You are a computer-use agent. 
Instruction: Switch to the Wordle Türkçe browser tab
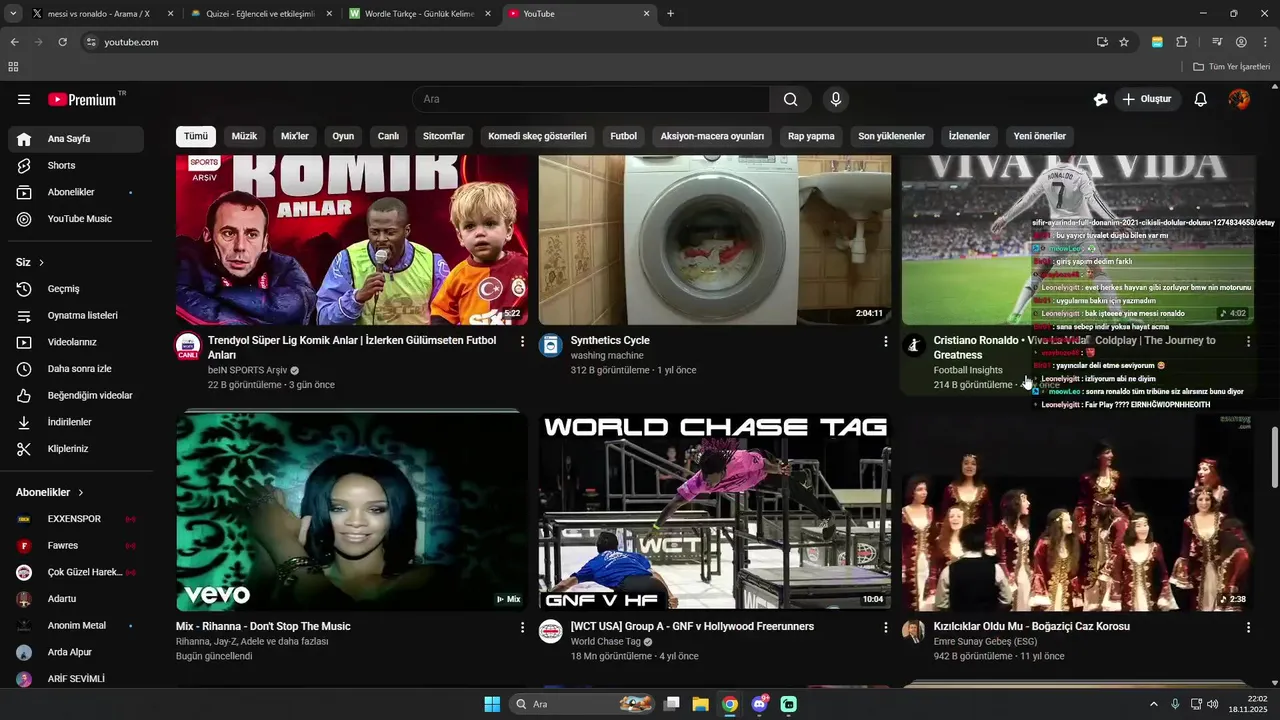pyautogui.click(x=420, y=14)
